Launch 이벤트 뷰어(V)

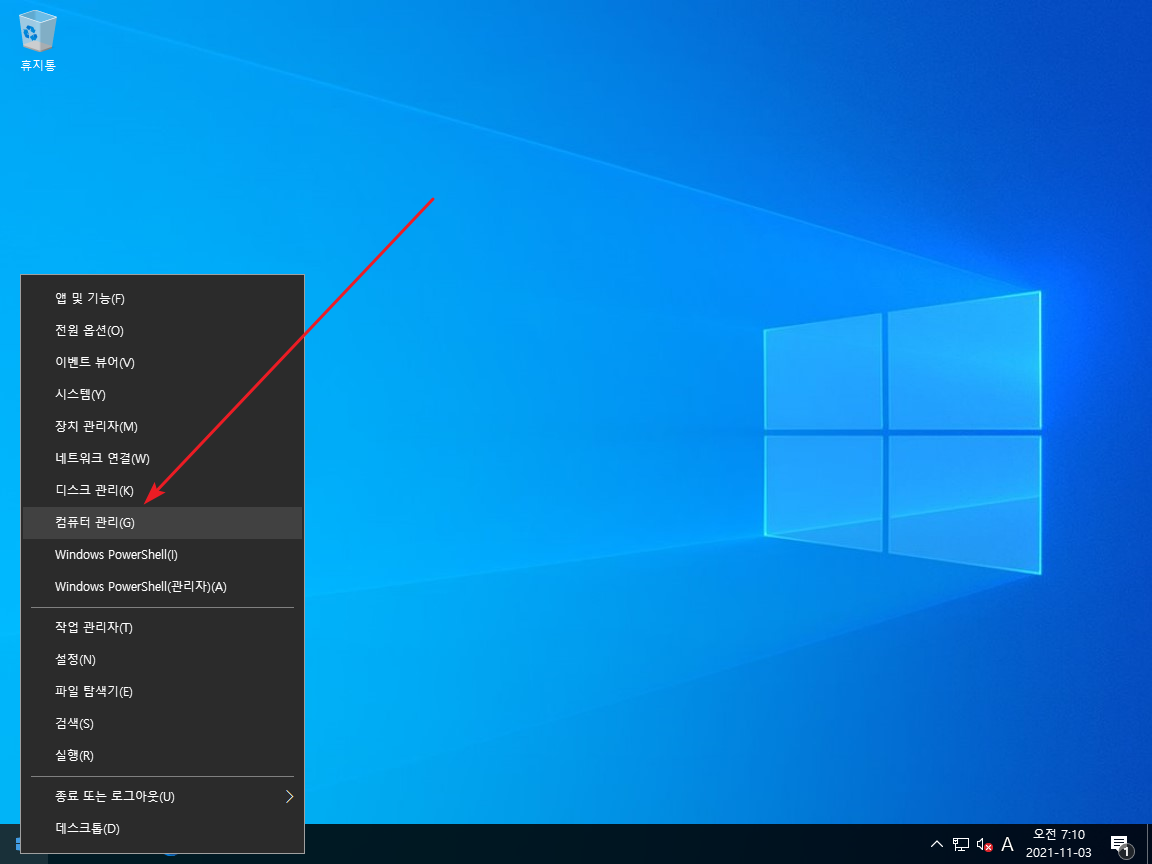(x=162, y=362)
